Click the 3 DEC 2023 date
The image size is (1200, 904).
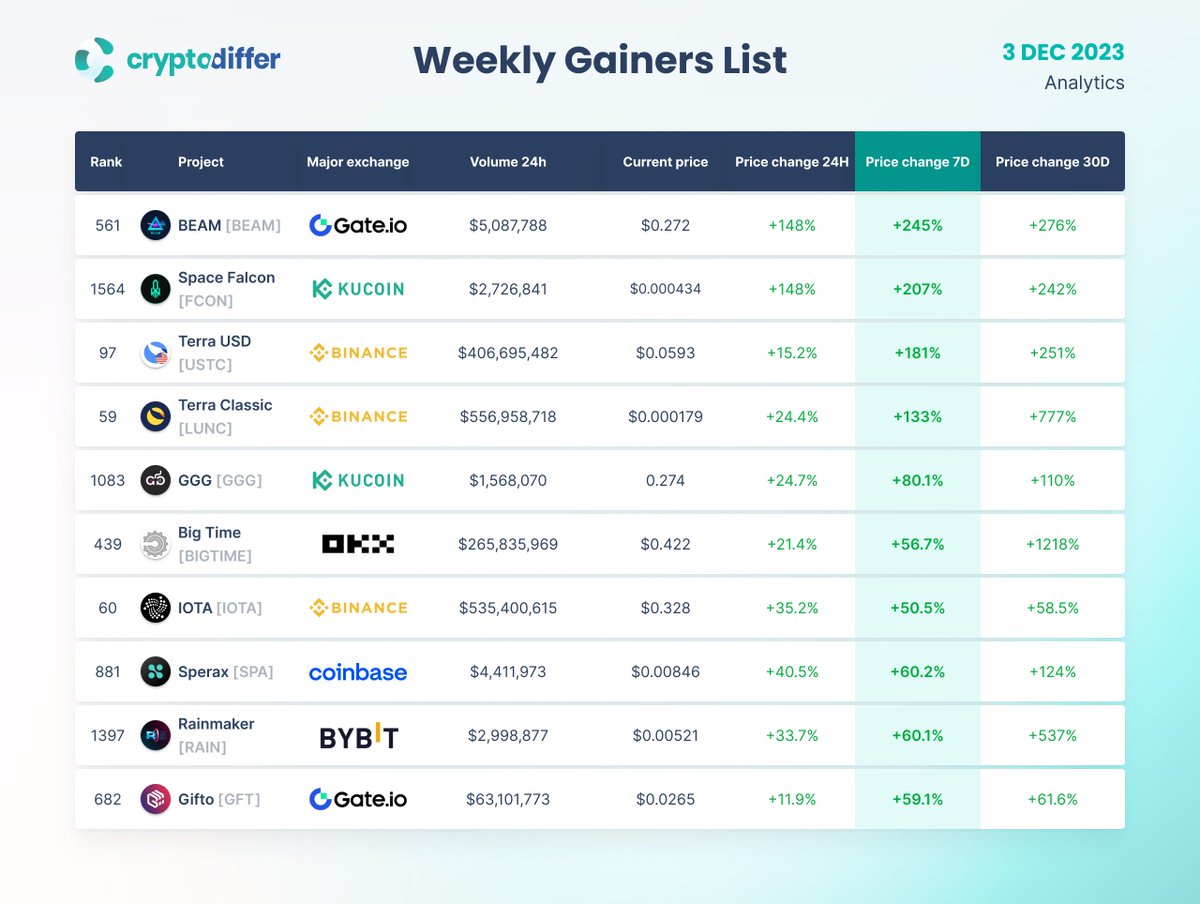(x=1064, y=52)
